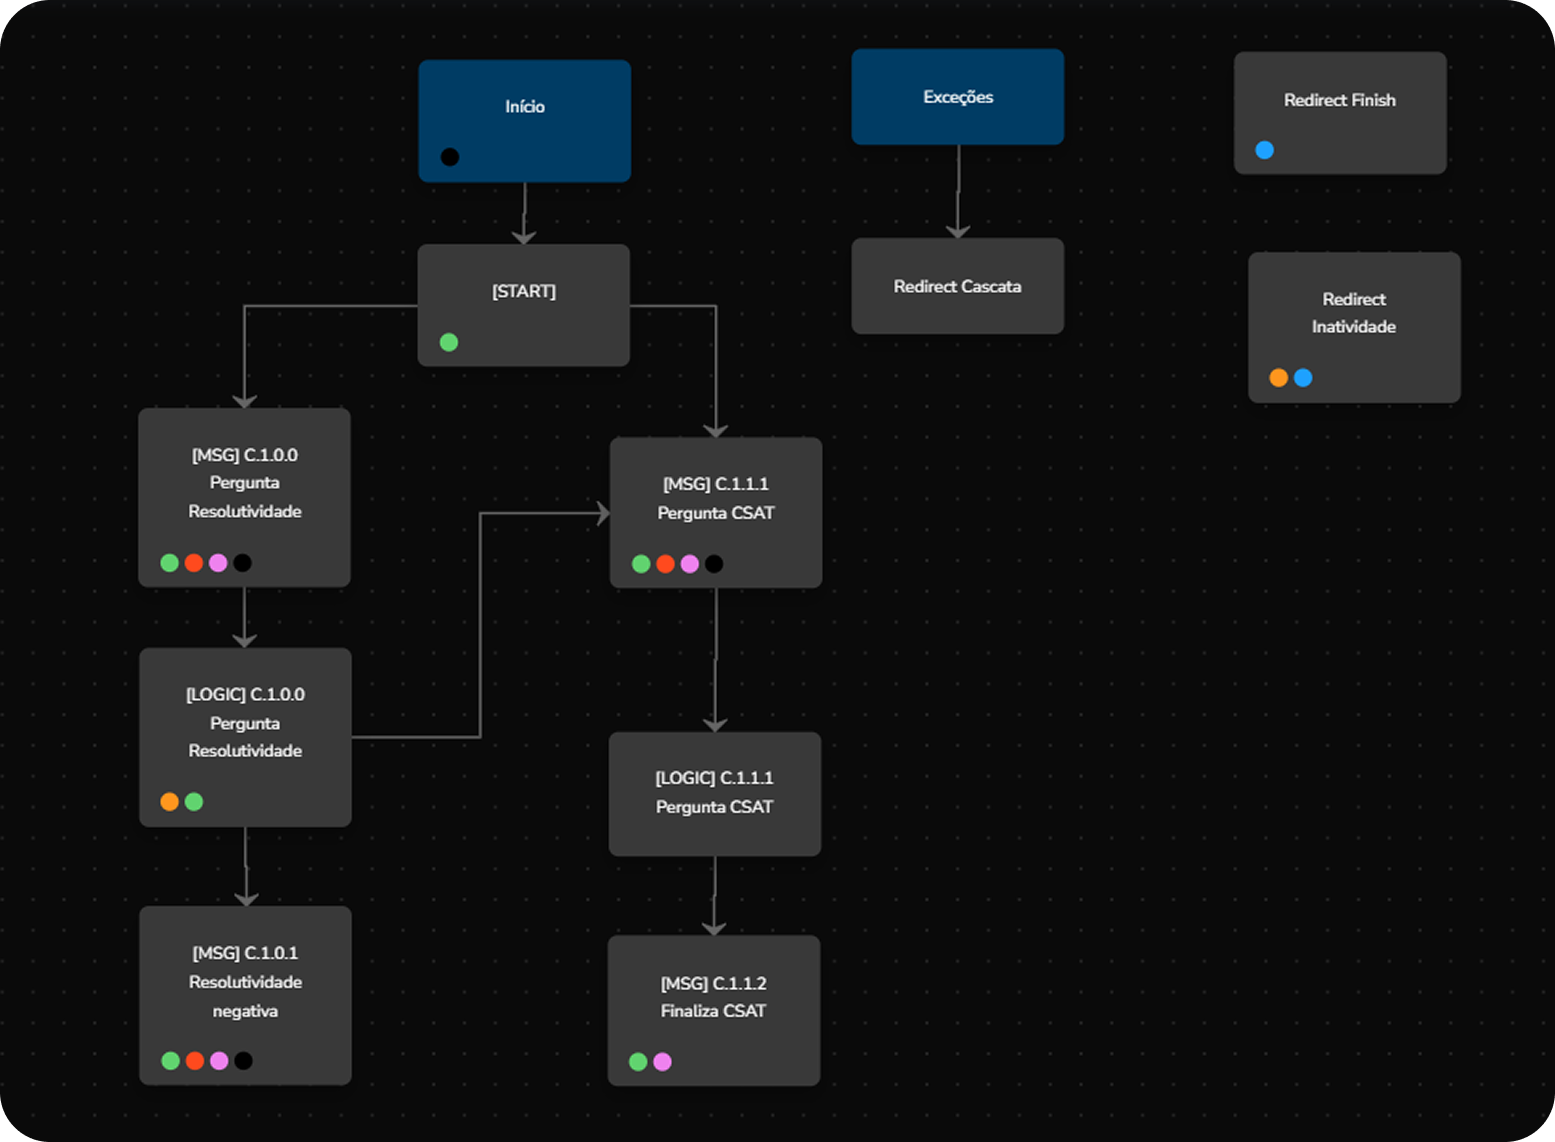Open [LOGIC] C.1.0.0 Pergunta Resolutividade node

[x=245, y=723]
